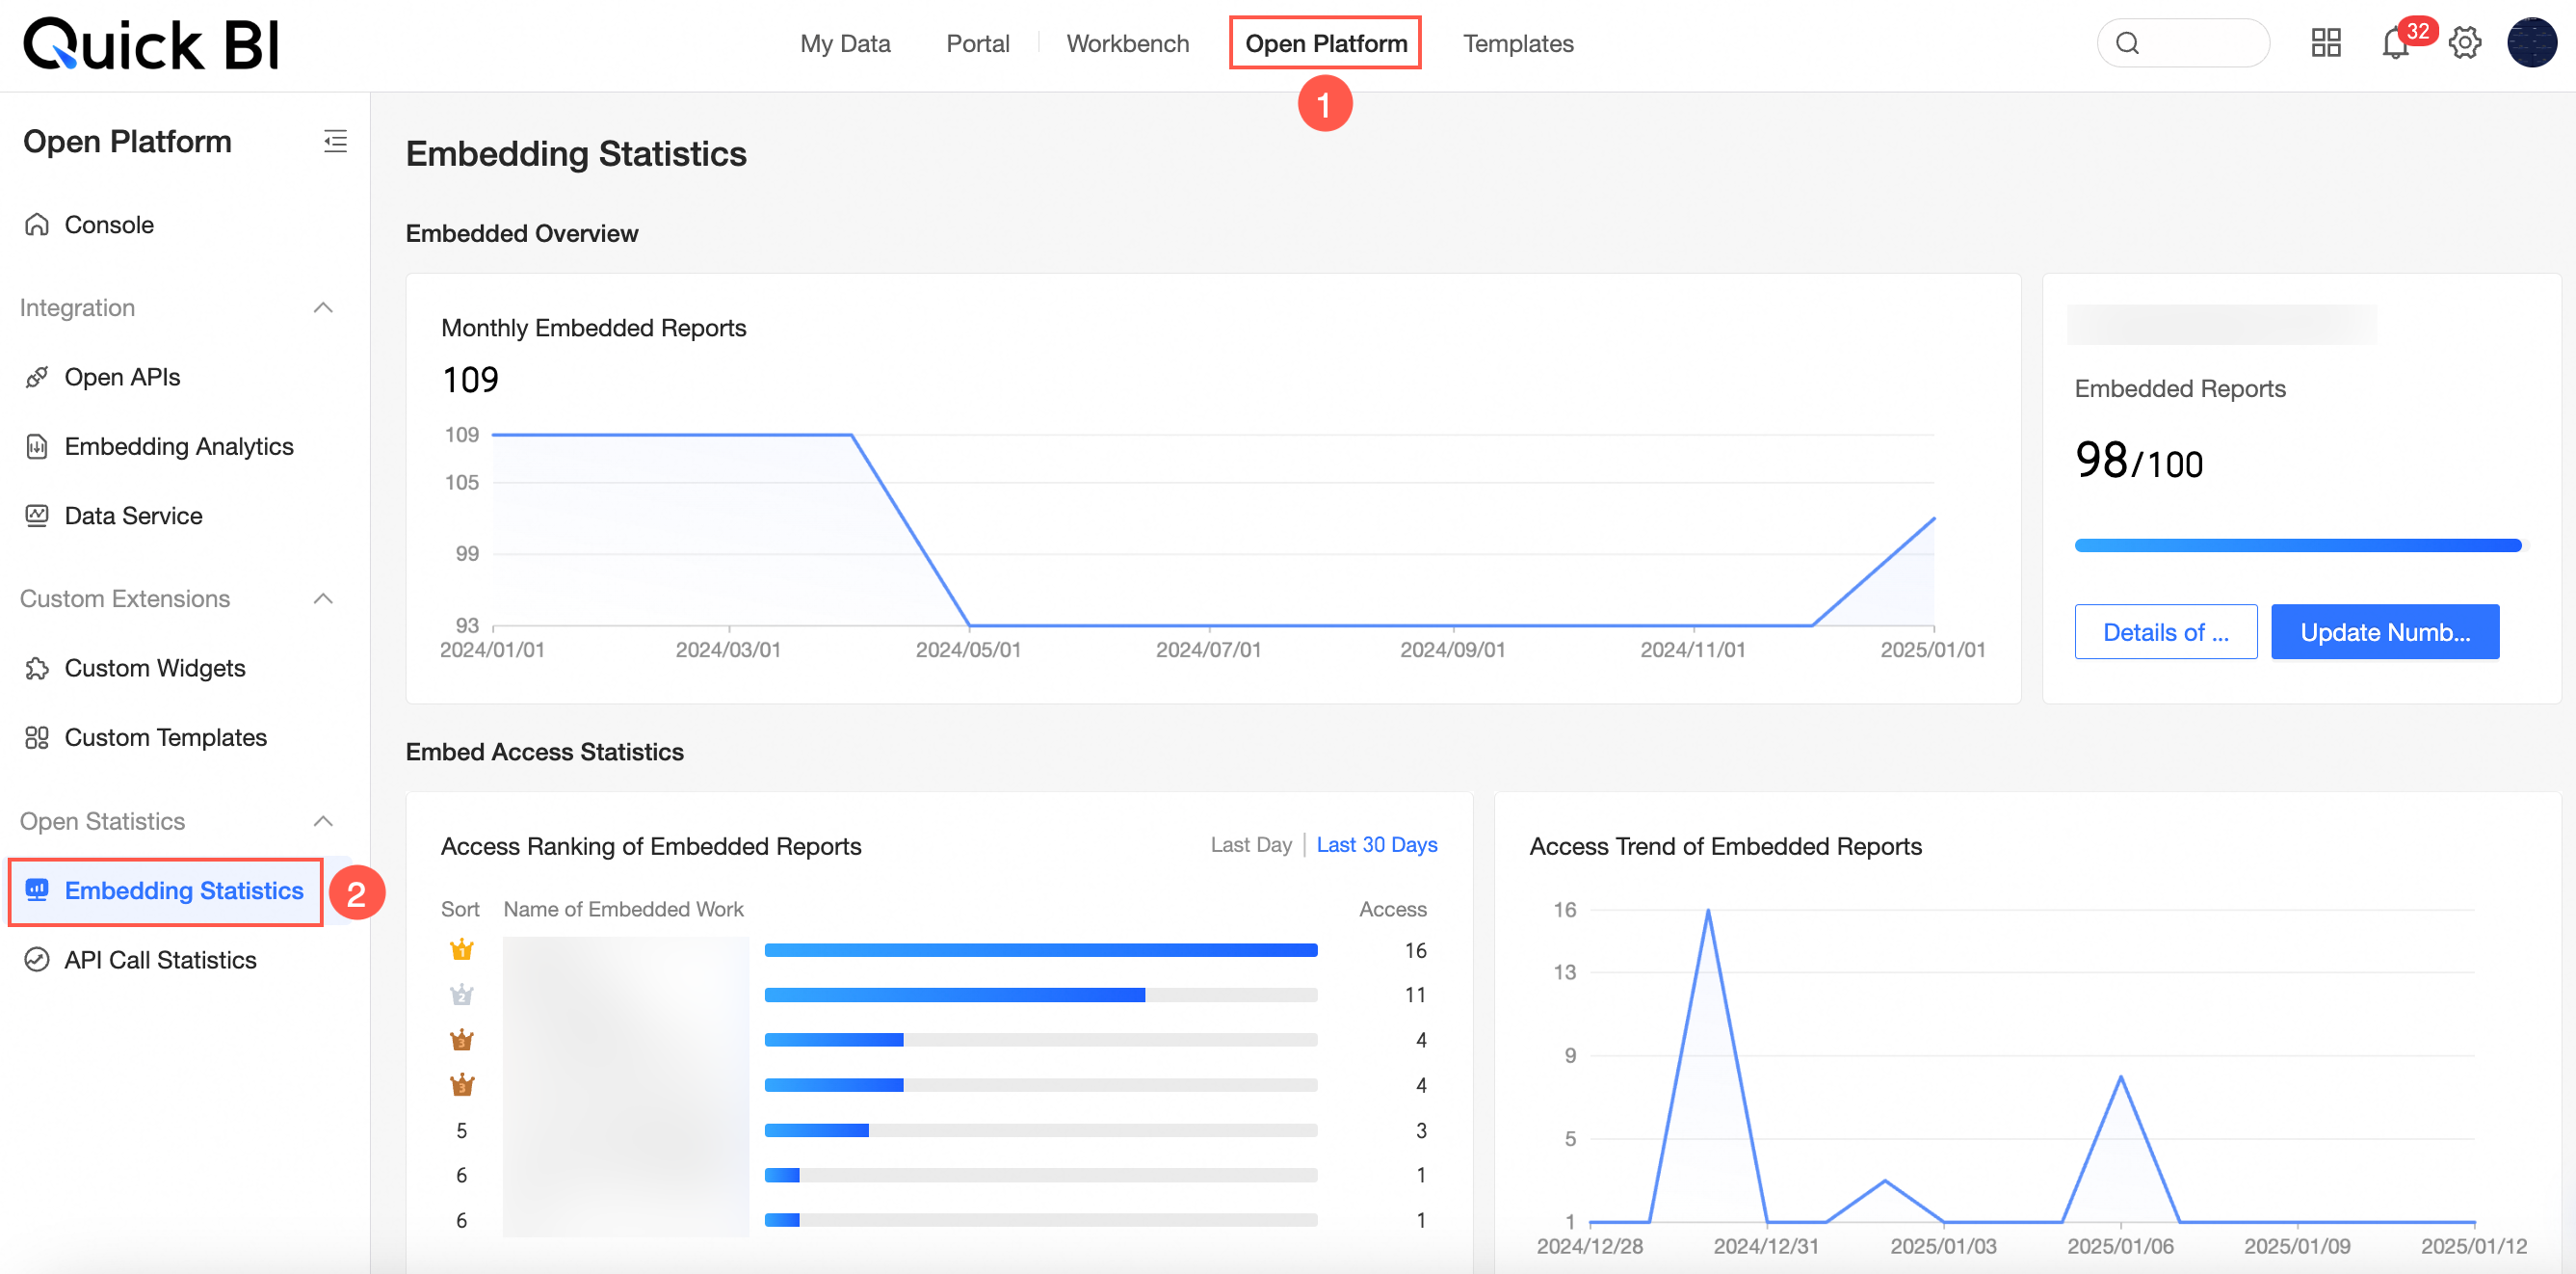Image resolution: width=2576 pixels, height=1274 pixels.
Task: Open Data Service from the sidebar icon
Action: click(x=36, y=515)
